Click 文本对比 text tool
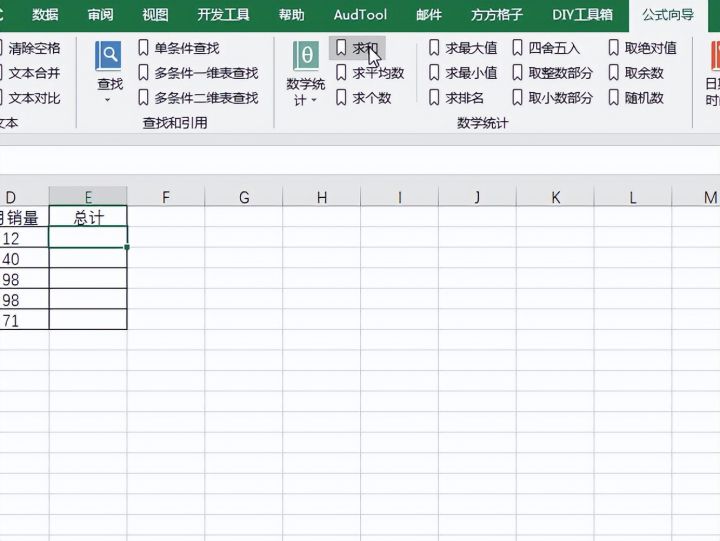Screen dimensions: 720x541 (29, 97)
